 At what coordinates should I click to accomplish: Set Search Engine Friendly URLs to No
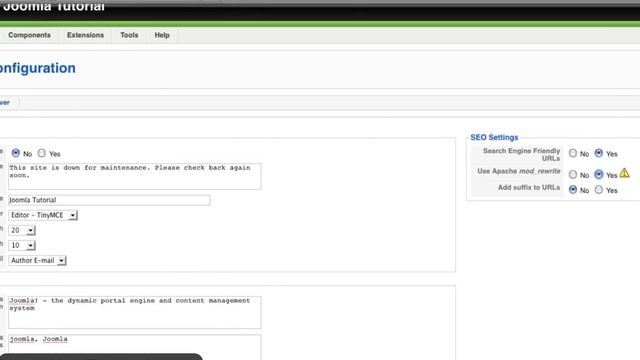pyautogui.click(x=573, y=153)
